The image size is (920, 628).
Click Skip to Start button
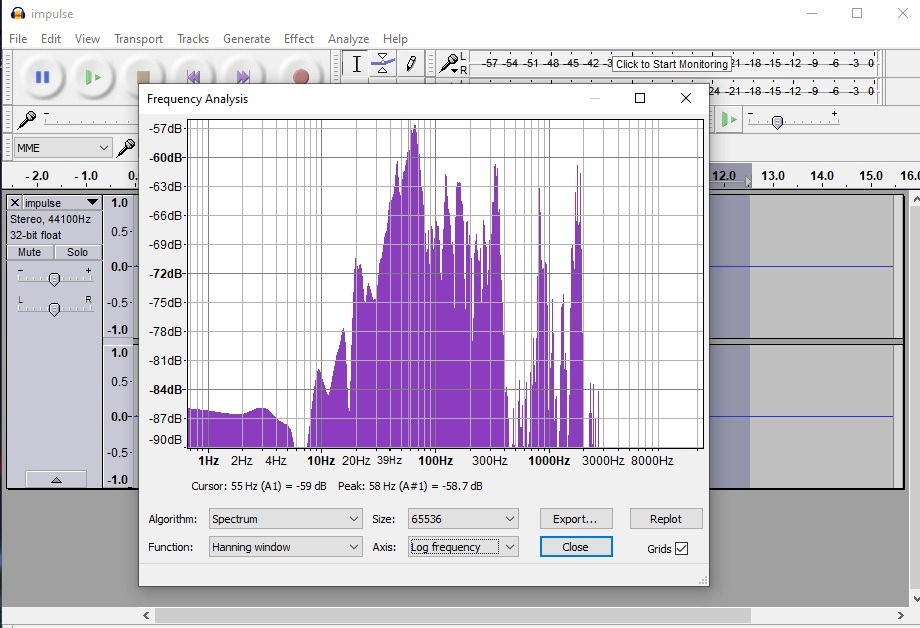193,77
